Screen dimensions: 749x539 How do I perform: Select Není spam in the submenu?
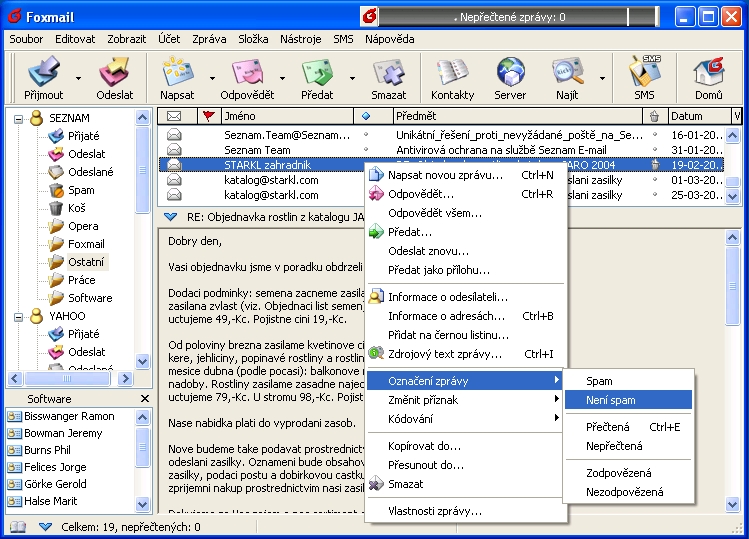click(x=628, y=400)
